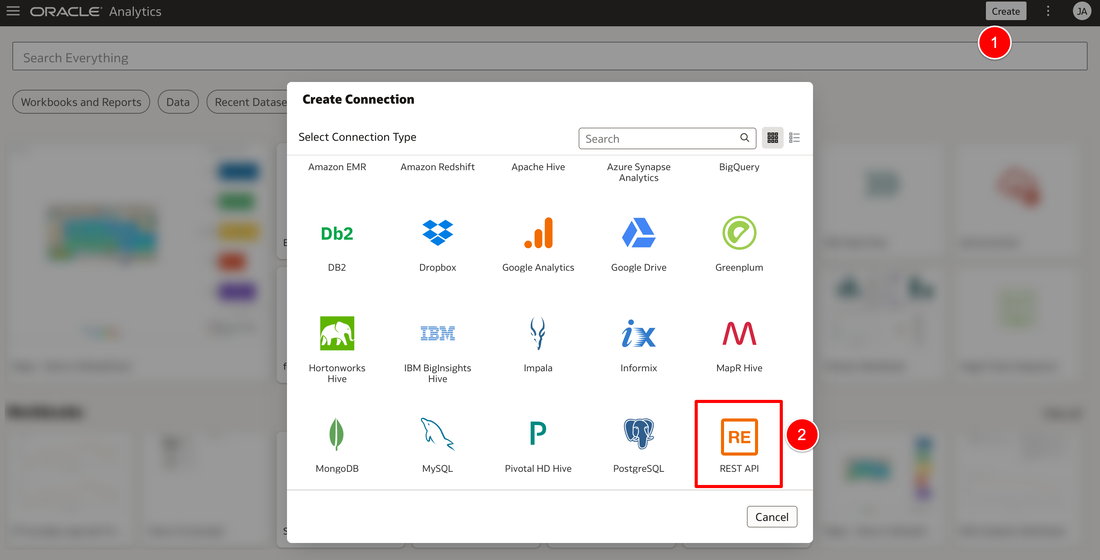This screenshot has height=560, width=1100.
Task: Select the Apache Hive label
Action: point(538,167)
